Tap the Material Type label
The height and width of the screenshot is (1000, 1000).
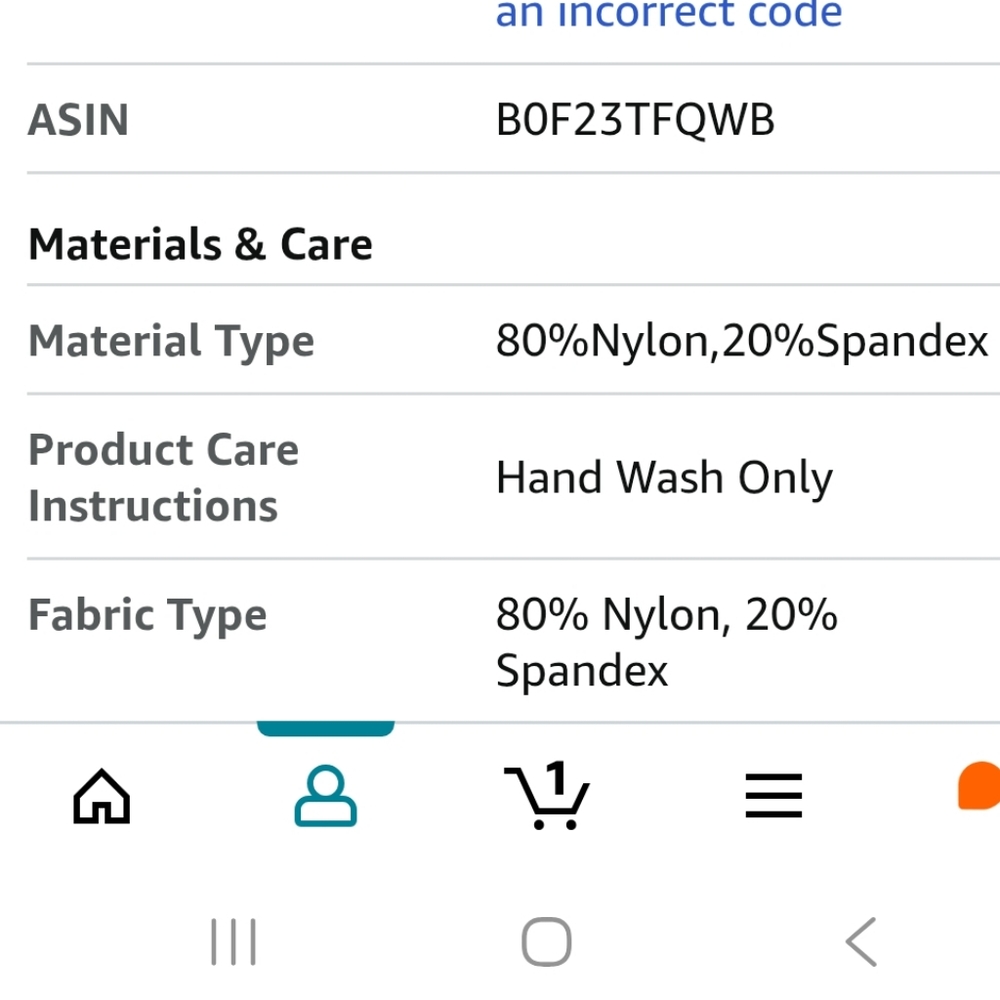[171, 341]
